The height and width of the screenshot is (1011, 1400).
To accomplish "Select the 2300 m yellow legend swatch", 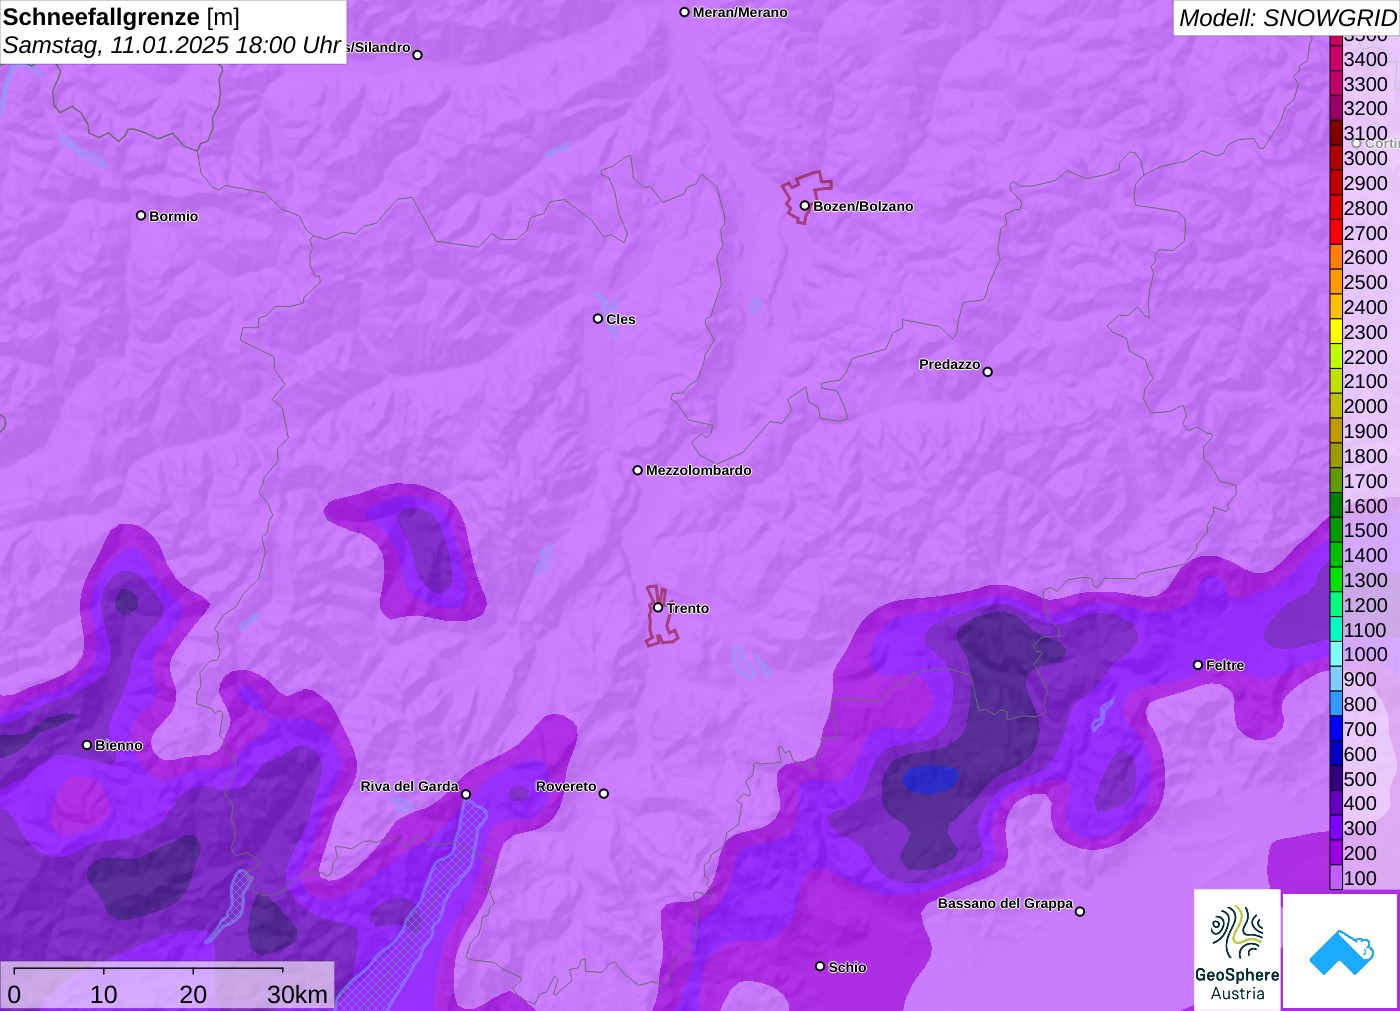I will (1336, 332).
